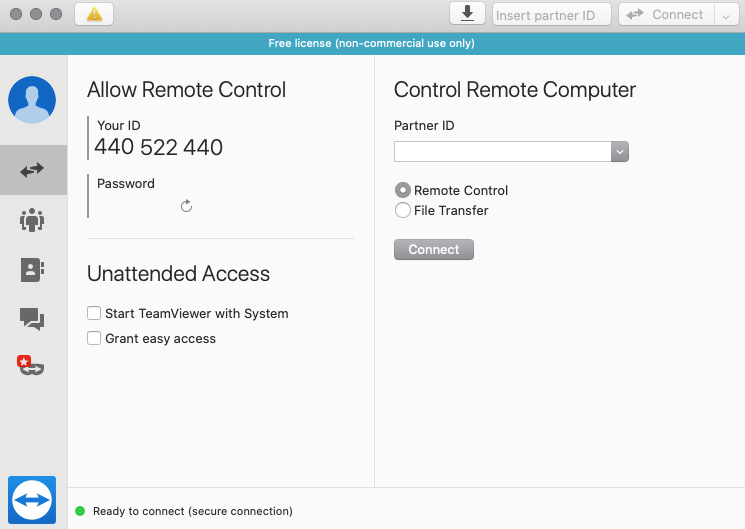Expand the Partner ID dropdown arrow
The height and width of the screenshot is (529, 745).
[x=620, y=151]
